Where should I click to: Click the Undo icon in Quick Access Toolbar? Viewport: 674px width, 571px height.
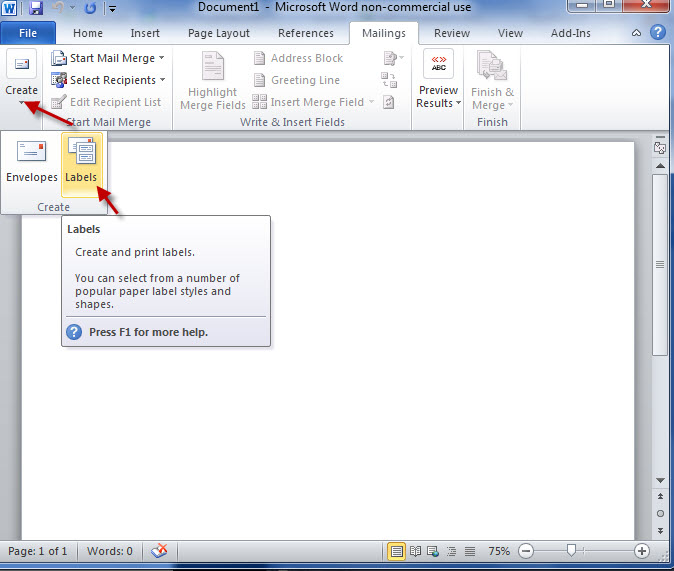[58, 8]
